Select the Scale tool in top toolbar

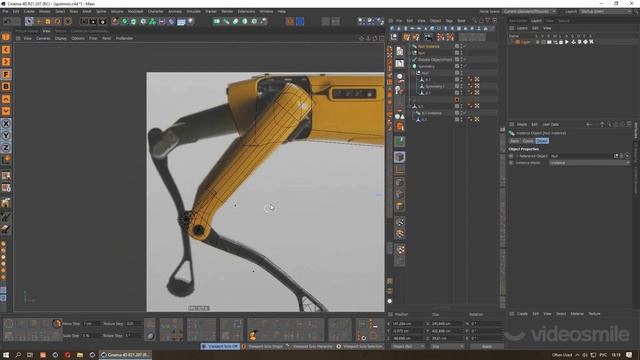pos(48,21)
